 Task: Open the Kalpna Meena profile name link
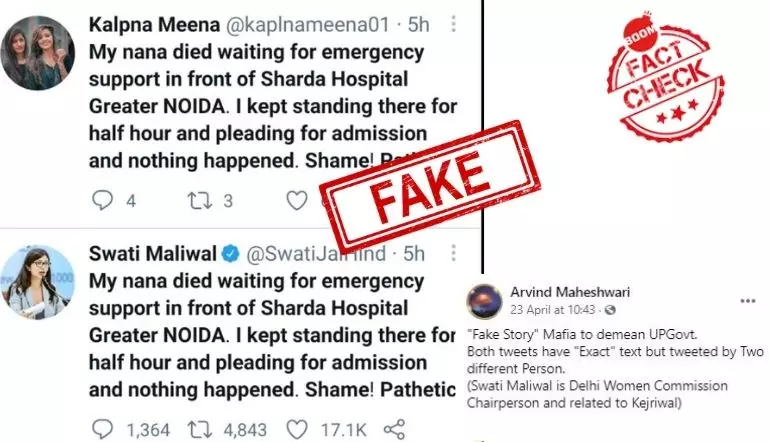click(154, 25)
